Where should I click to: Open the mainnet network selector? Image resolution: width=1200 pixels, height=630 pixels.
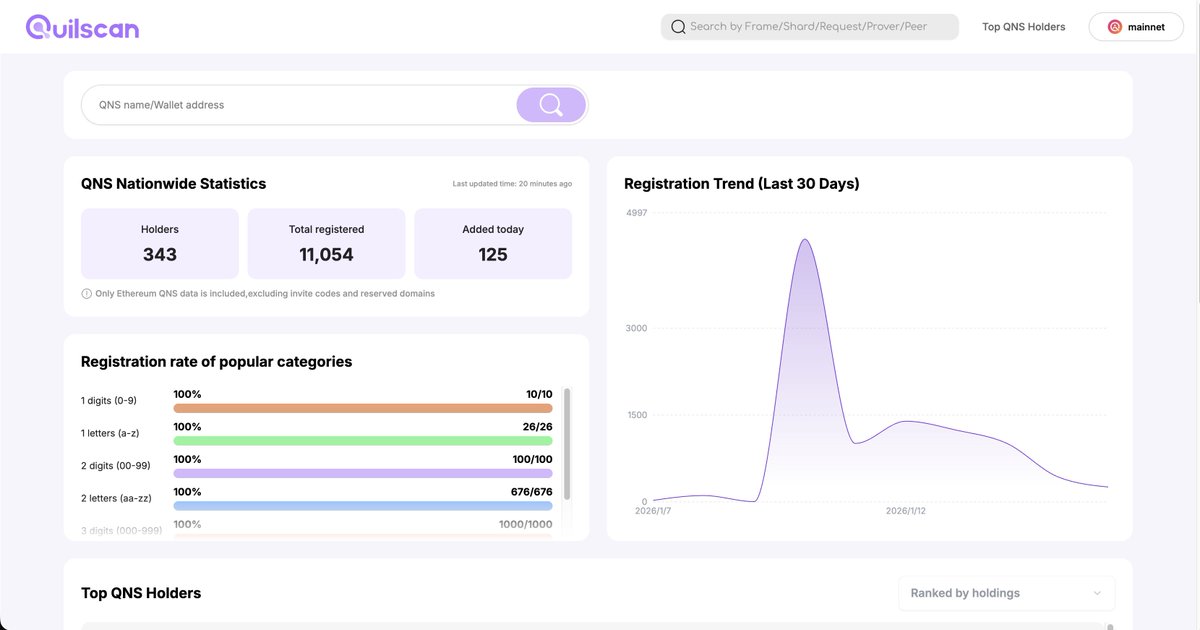(x=1136, y=27)
